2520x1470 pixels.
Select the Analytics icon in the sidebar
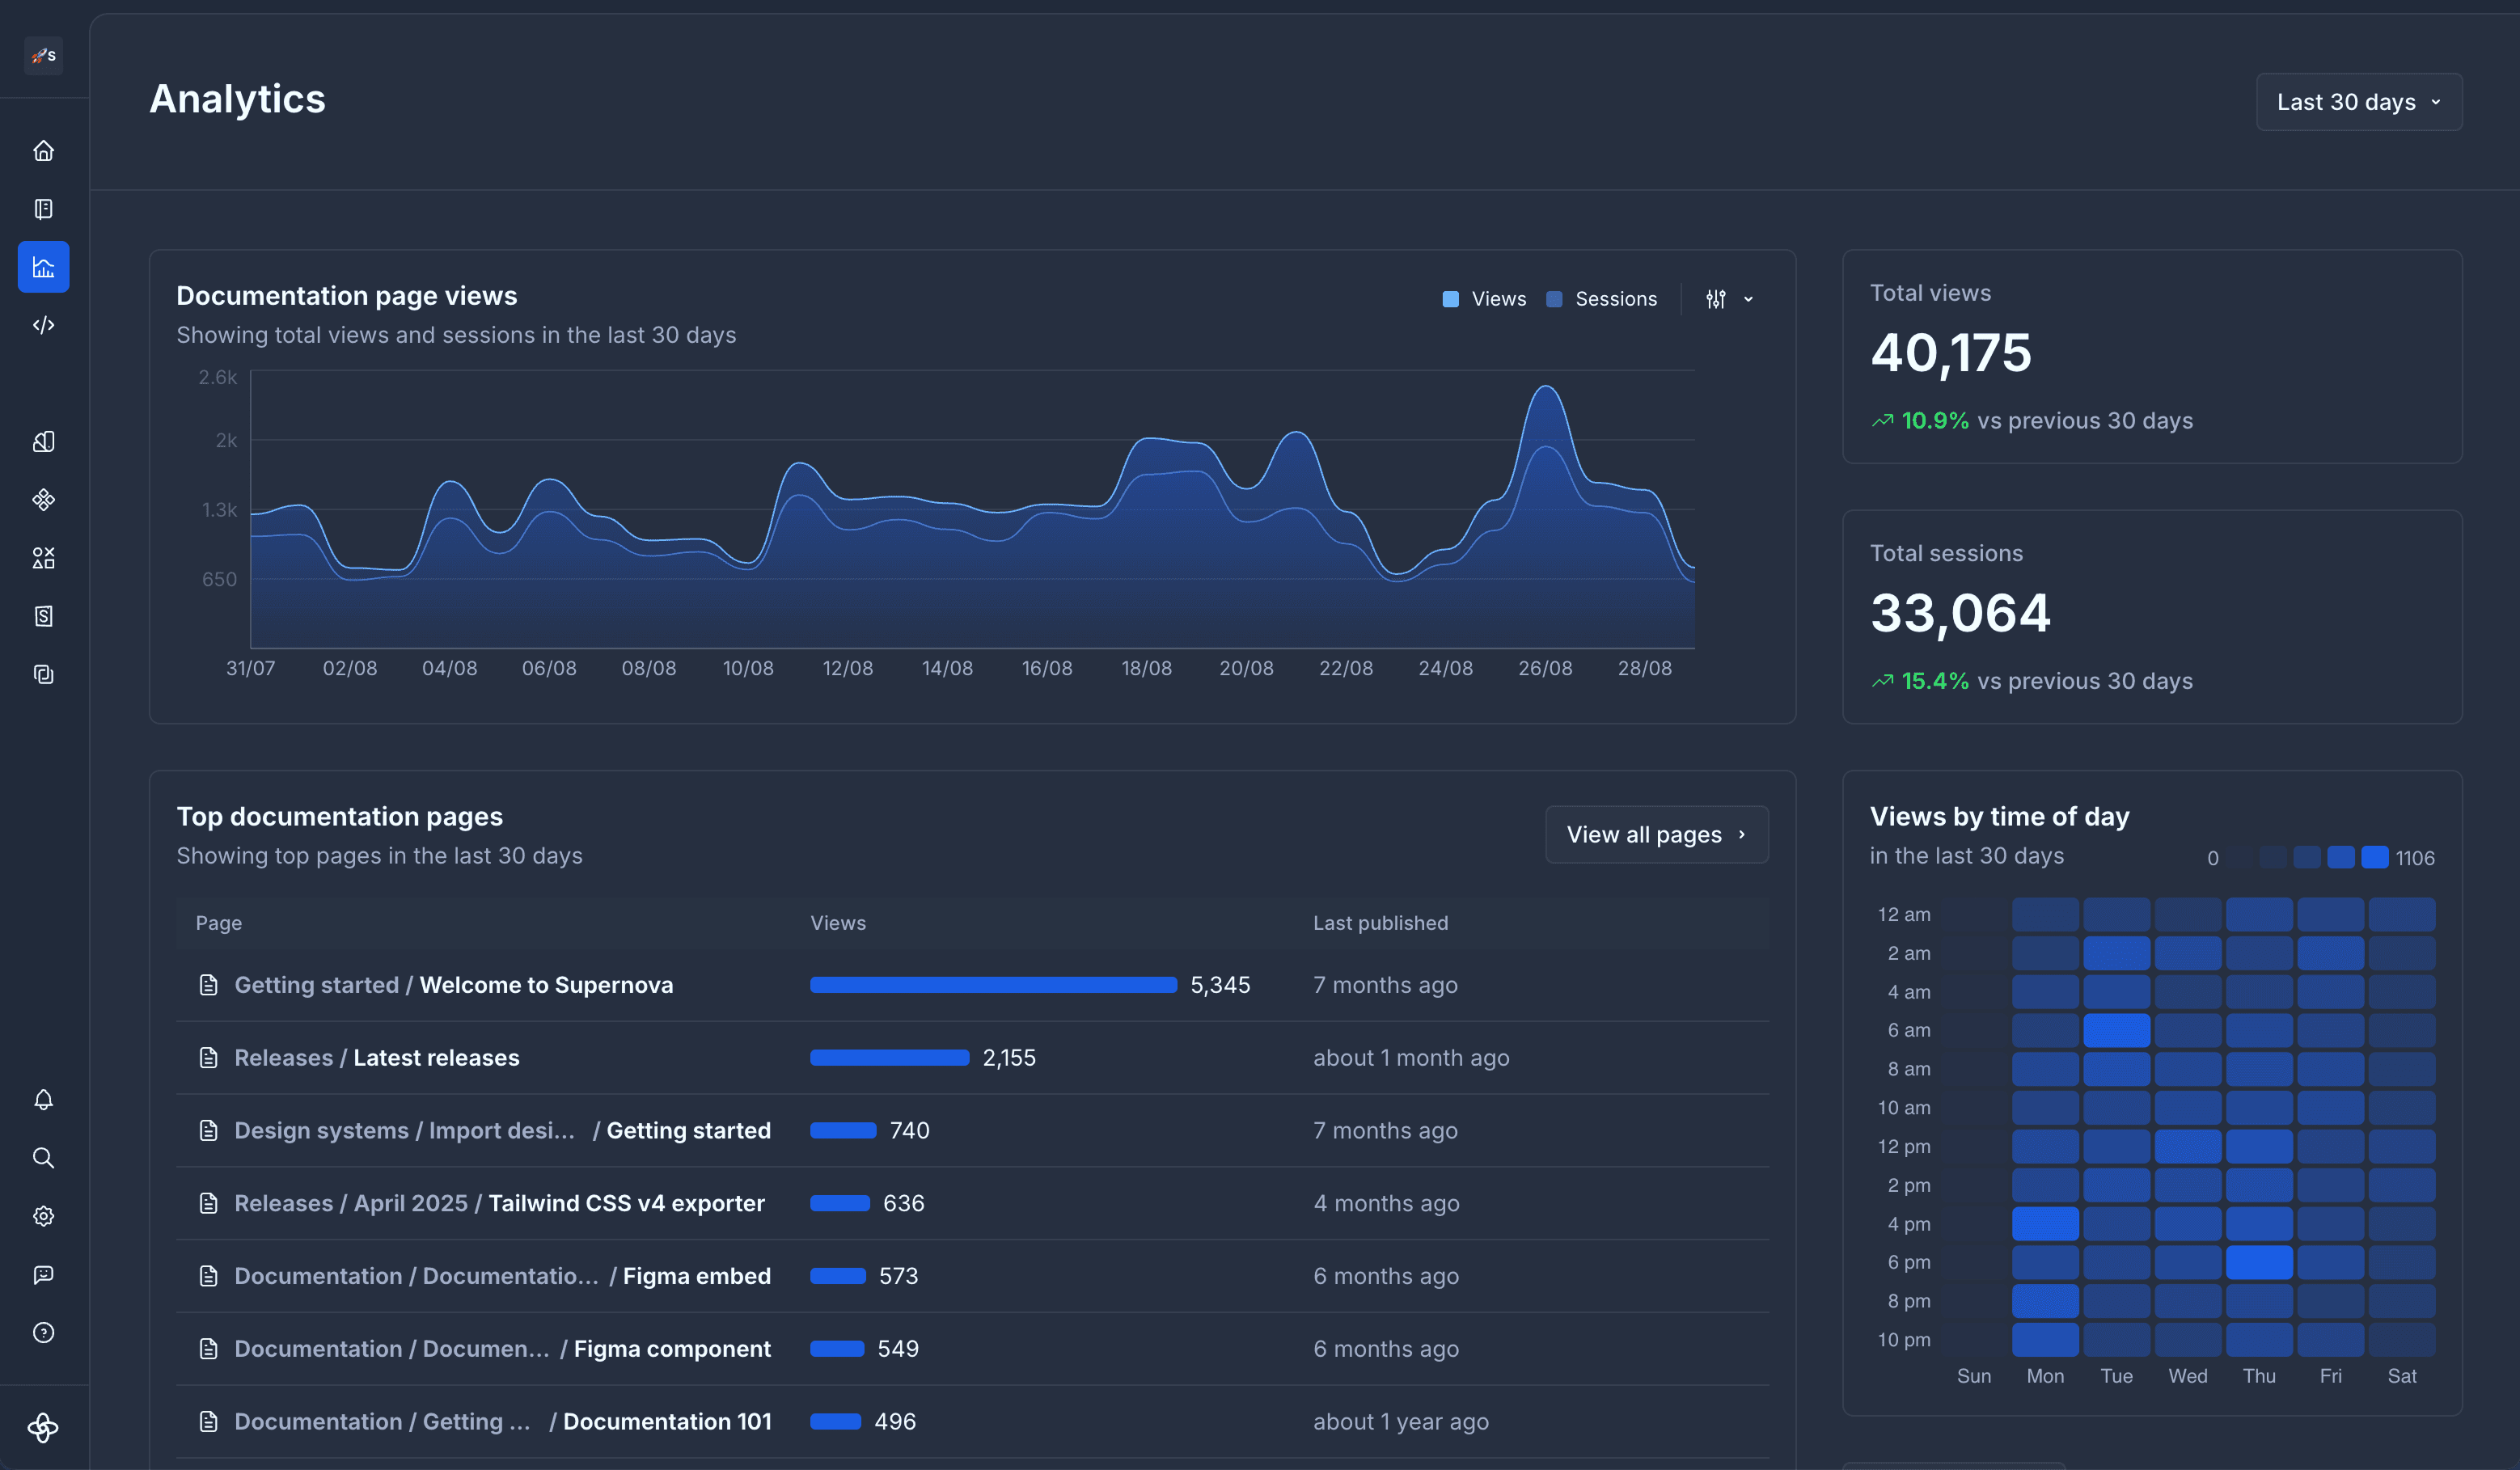click(x=44, y=266)
